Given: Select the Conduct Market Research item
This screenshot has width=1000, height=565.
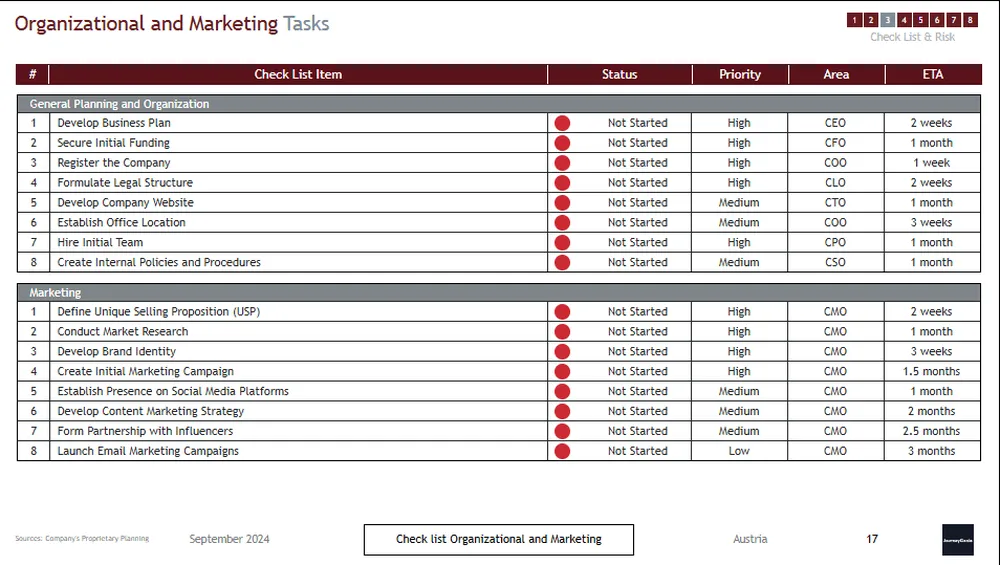Looking at the screenshot, I should point(122,332).
